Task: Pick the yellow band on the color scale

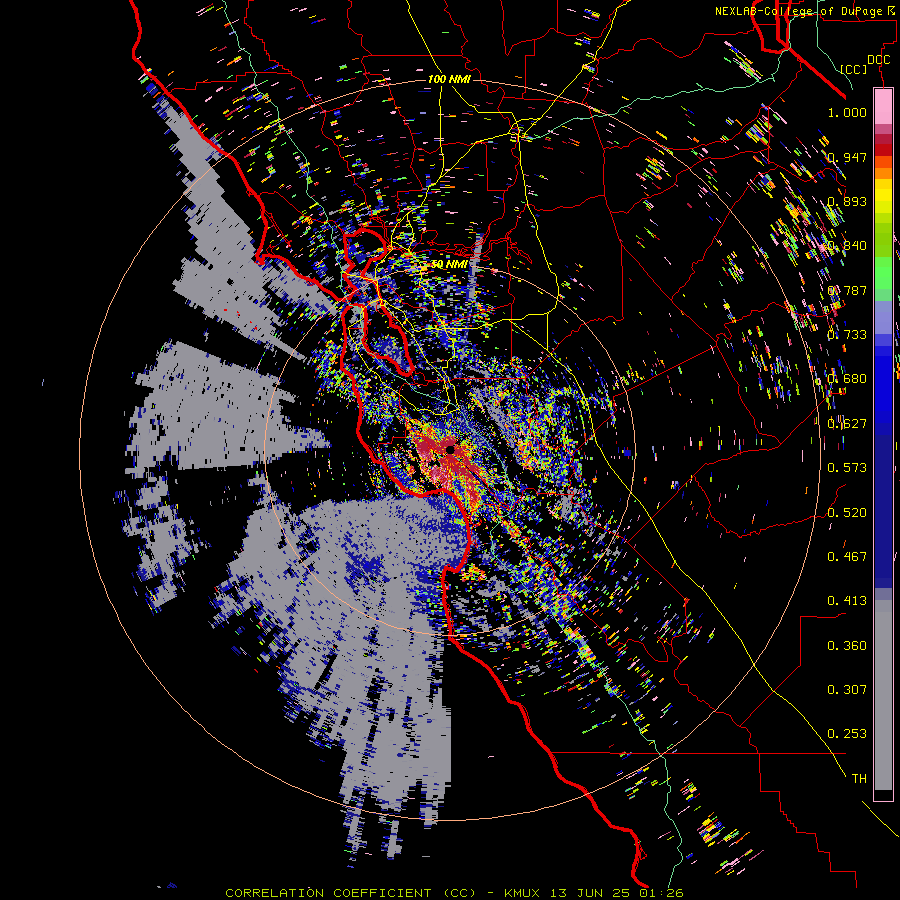Action: pyautogui.click(x=883, y=197)
